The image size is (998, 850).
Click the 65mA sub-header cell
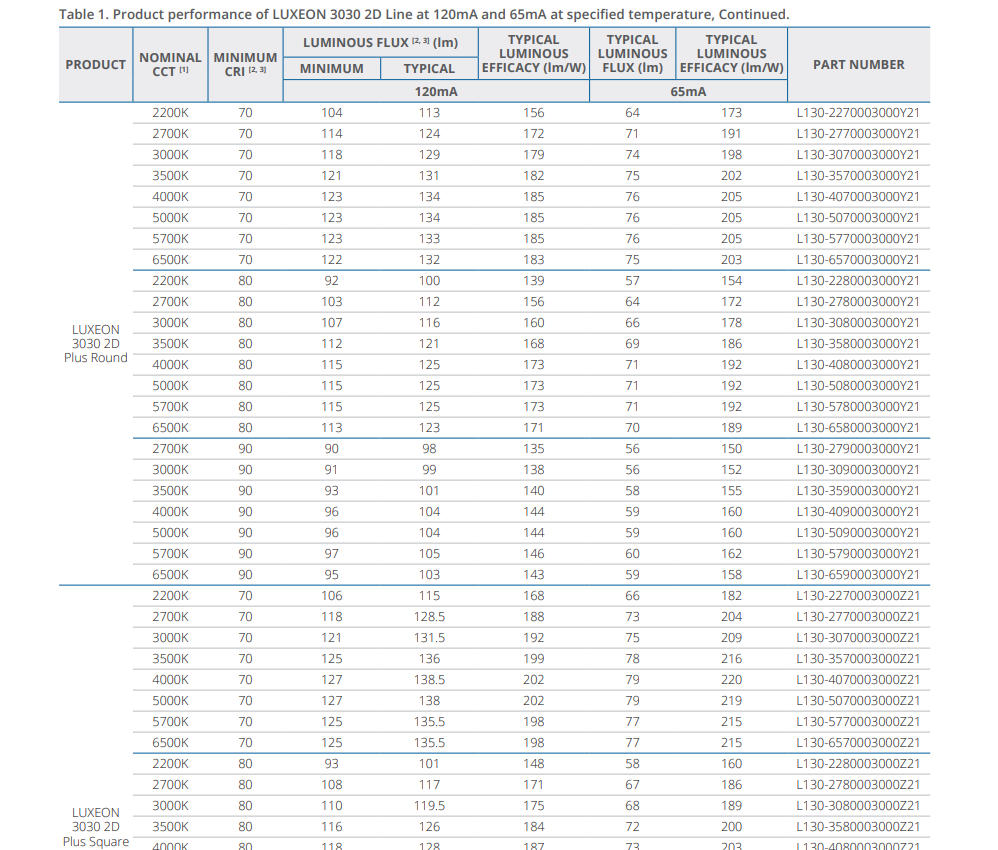coord(688,91)
